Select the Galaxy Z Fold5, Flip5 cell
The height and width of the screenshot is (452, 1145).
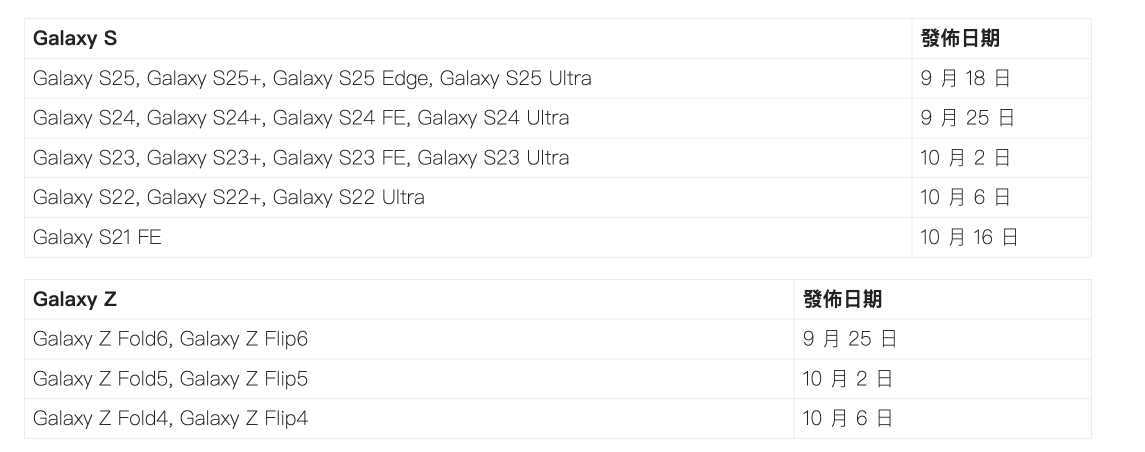[x=170, y=379]
